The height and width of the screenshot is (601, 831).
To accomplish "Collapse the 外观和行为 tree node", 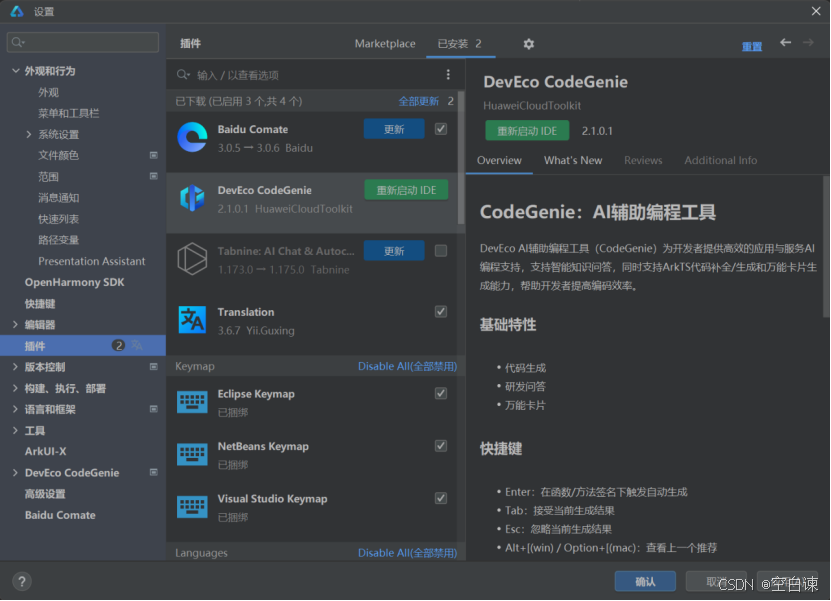I will tap(15, 70).
